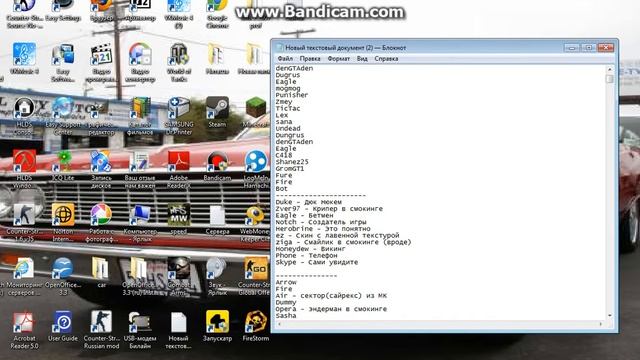Click the line 'Eagle - Бетмен'
Viewport: 640px width, 360px height.
pyautogui.click(x=304, y=216)
